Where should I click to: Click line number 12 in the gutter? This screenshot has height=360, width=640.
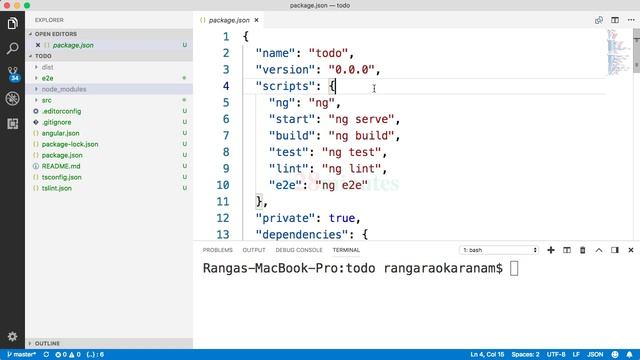point(223,218)
